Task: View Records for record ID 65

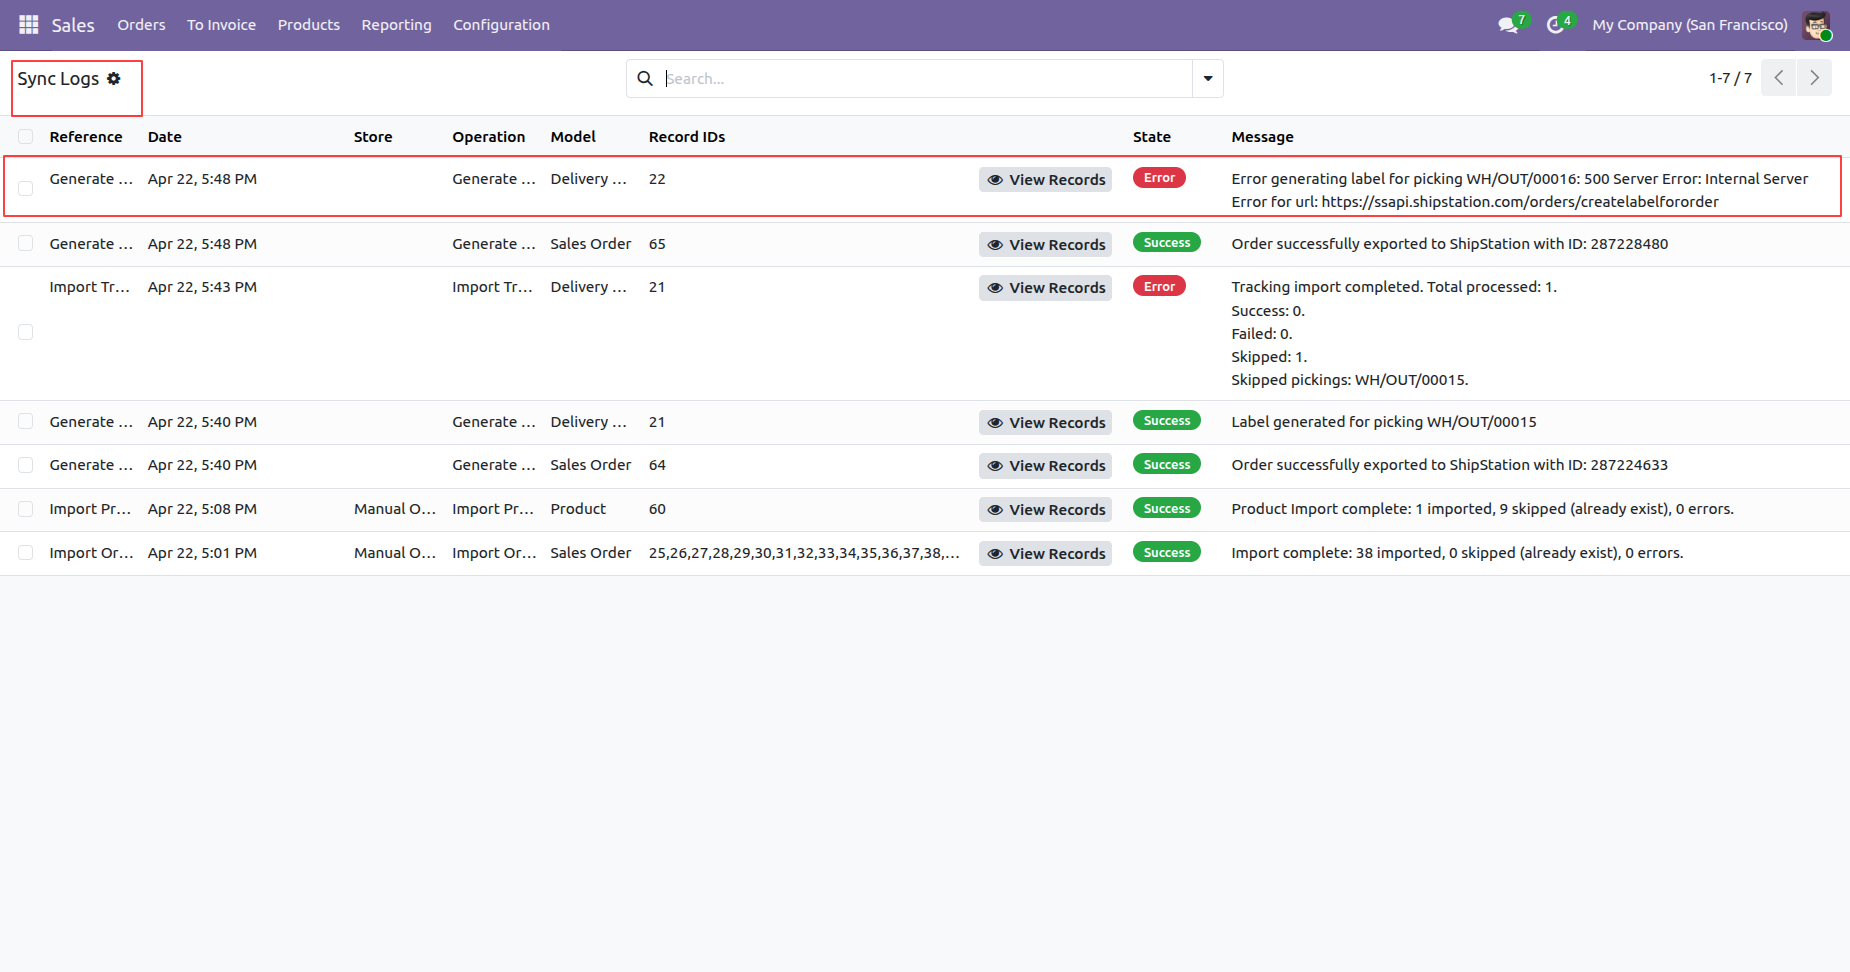Action: [x=1046, y=245]
